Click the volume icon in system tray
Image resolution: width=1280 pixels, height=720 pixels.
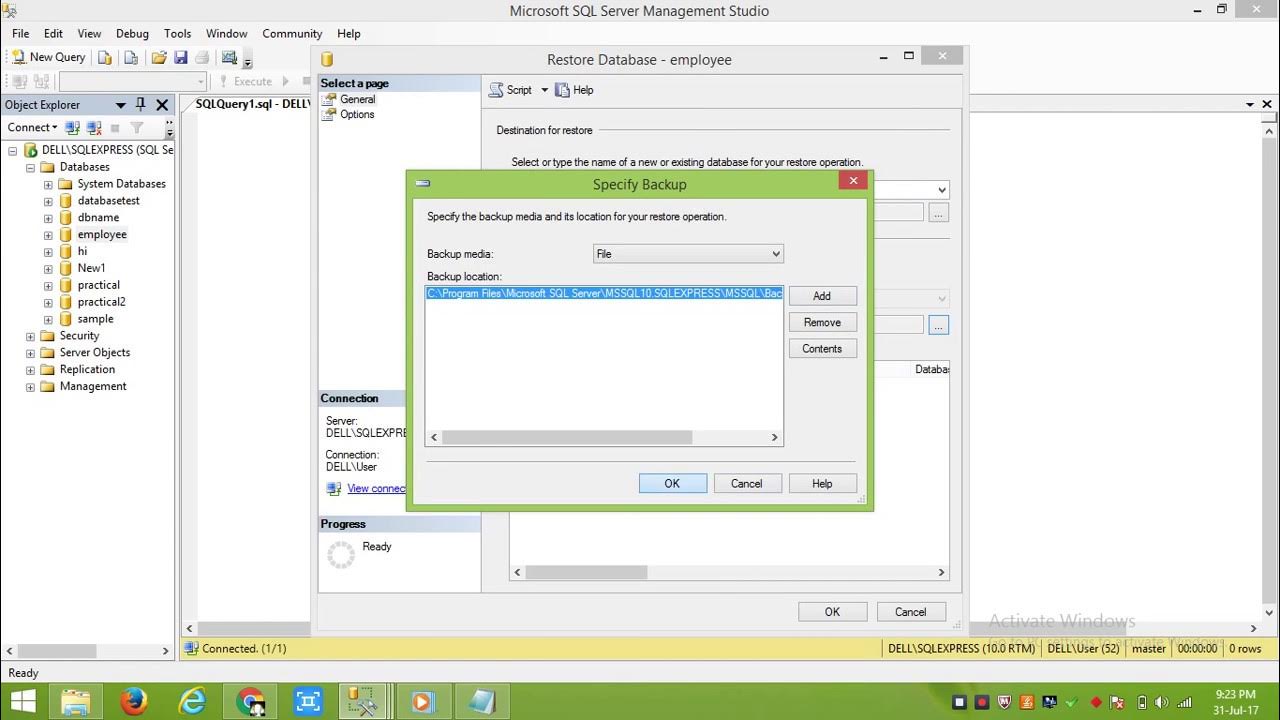(1161, 702)
